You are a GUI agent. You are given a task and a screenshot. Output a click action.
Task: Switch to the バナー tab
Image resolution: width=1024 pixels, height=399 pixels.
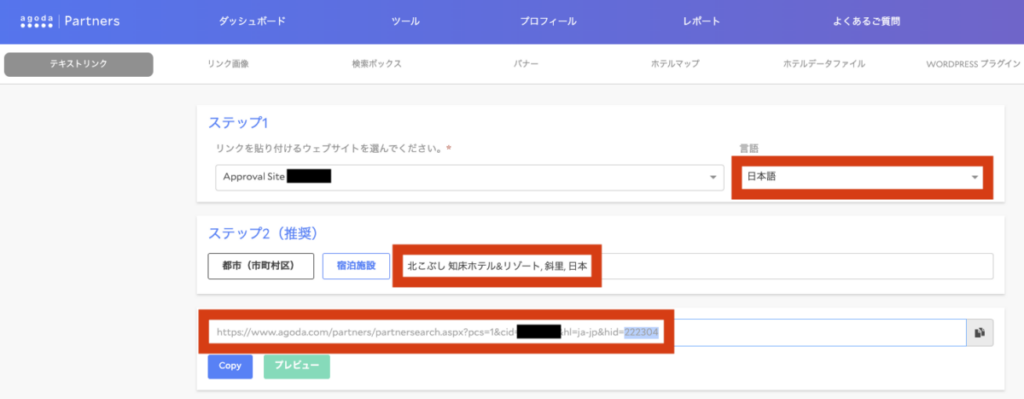526,64
